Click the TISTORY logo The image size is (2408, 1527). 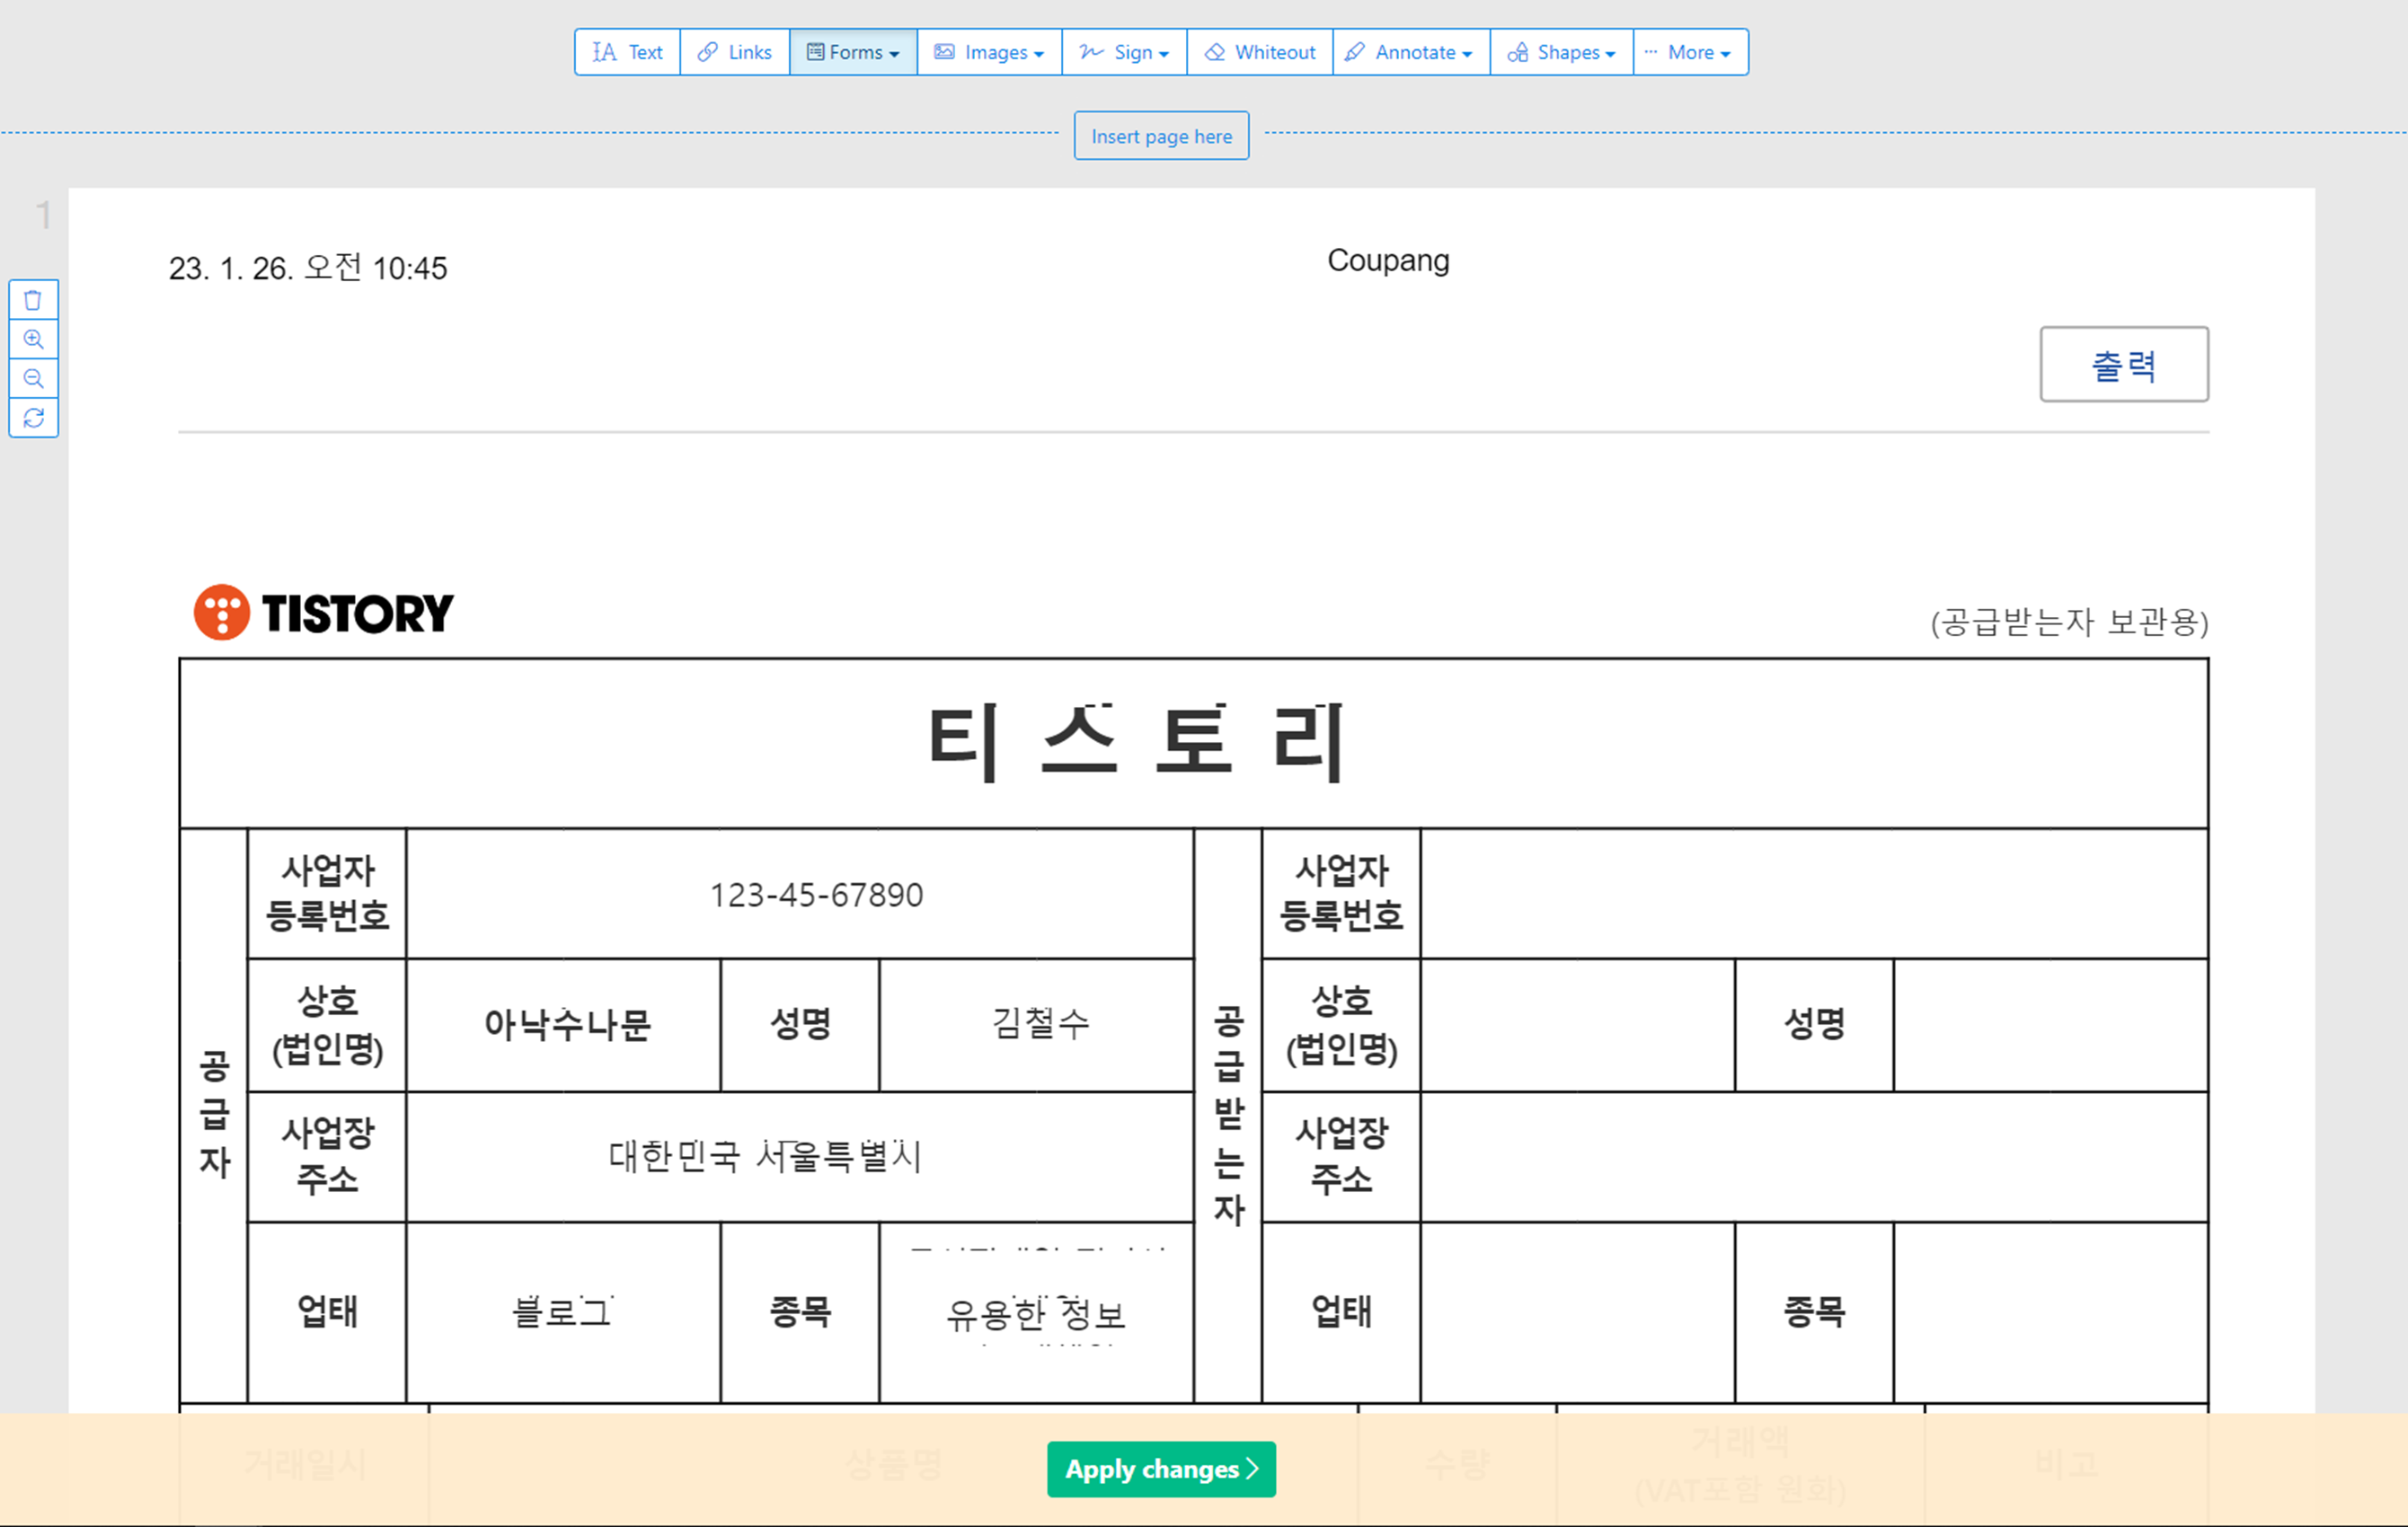323,612
